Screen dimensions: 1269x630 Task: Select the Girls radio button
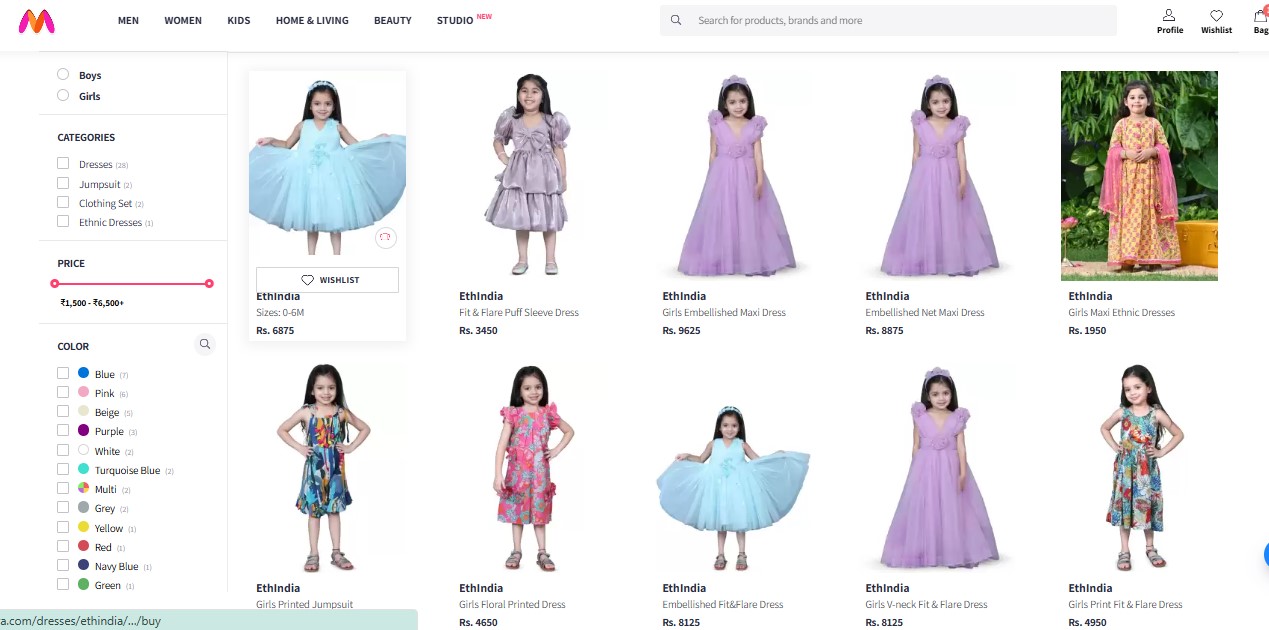tap(63, 95)
